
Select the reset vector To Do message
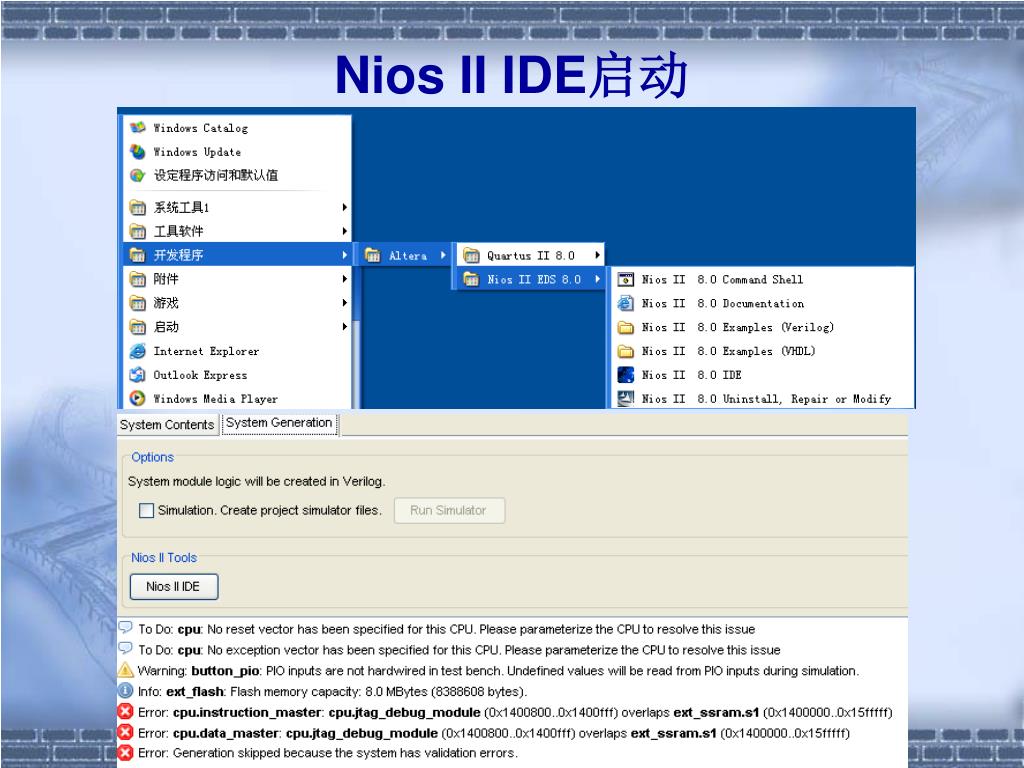[447, 629]
